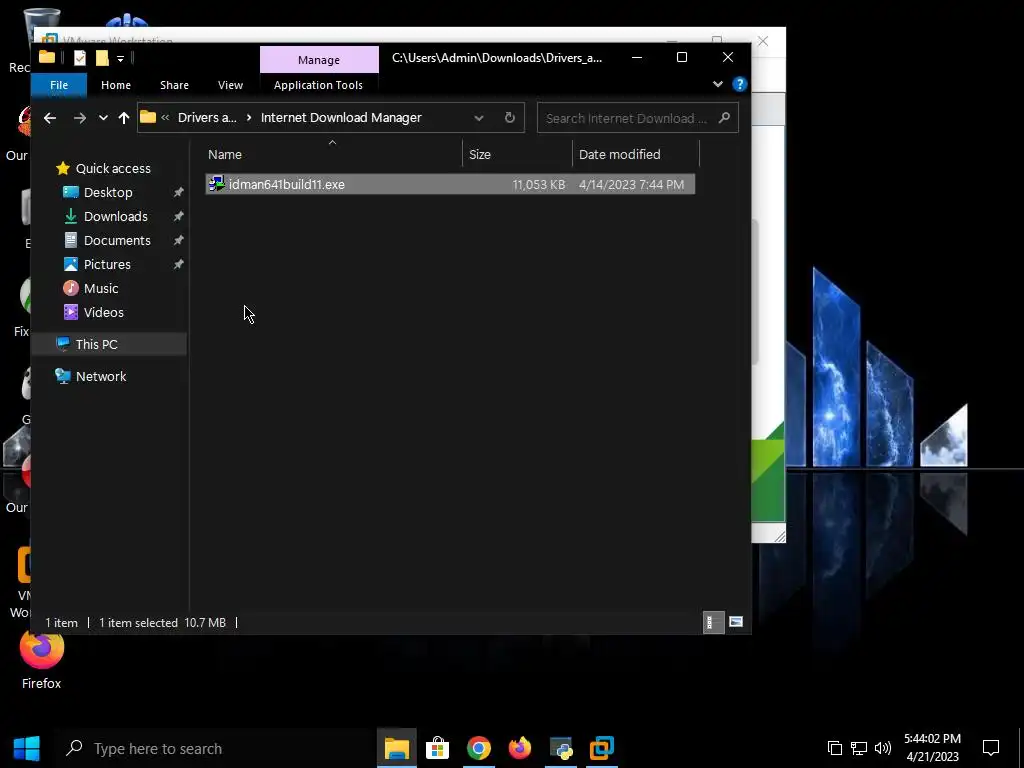Launch Firefox from the taskbar
The image size is (1024, 768).
520,748
